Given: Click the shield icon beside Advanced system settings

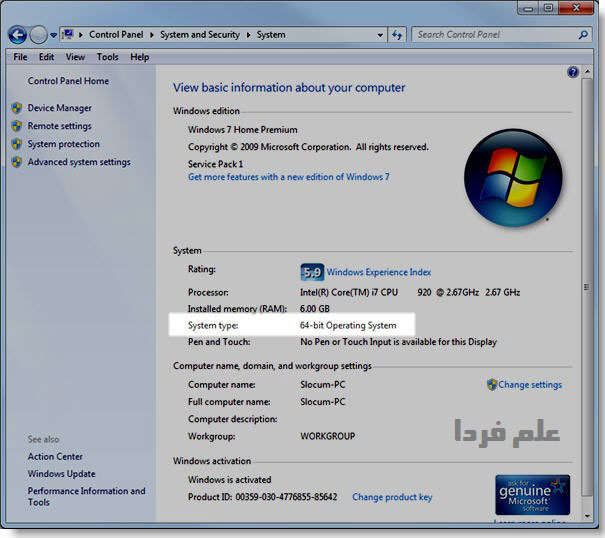Looking at the screenshot, I should click(17, 162).
